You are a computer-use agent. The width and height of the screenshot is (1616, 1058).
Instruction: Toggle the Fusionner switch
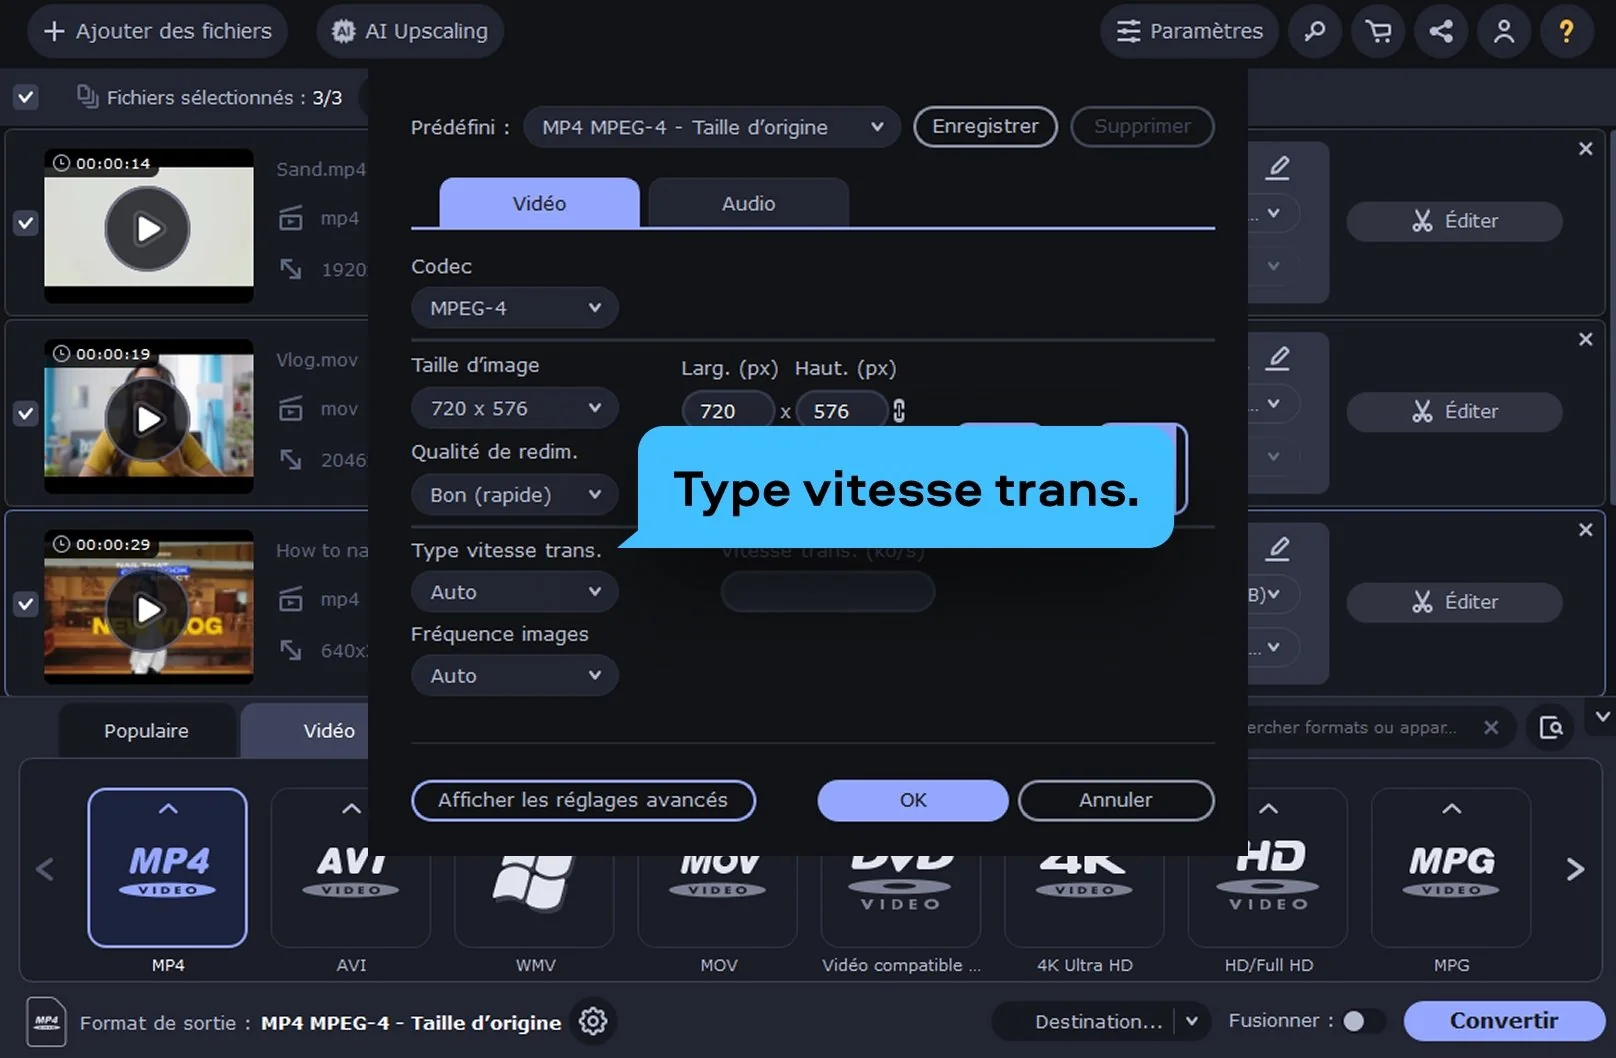point(1363,1021)
